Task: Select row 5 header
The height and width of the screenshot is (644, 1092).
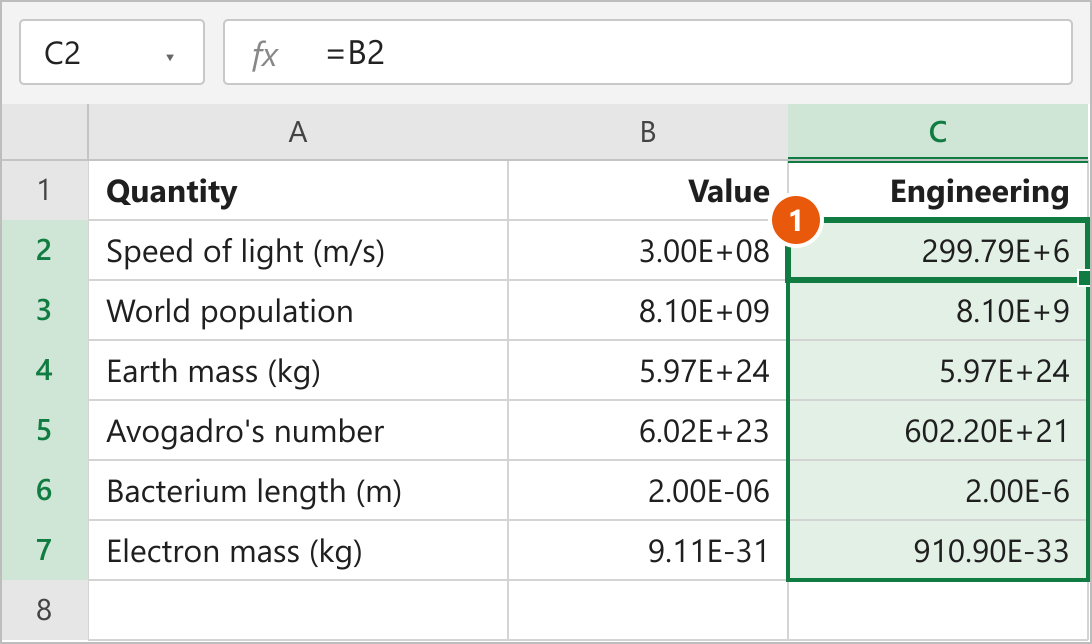Action: [x=45, y=430]
